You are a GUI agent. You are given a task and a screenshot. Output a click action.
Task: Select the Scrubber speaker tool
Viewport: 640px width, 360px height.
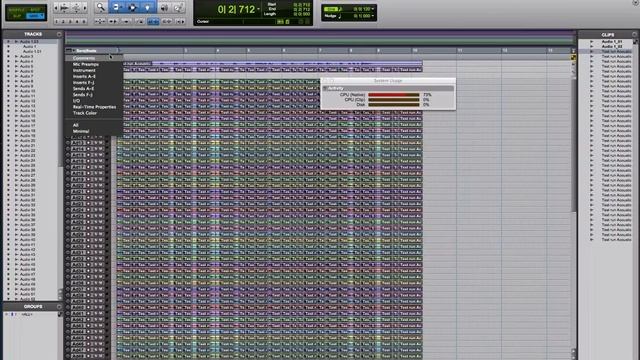tap(164, 7)
